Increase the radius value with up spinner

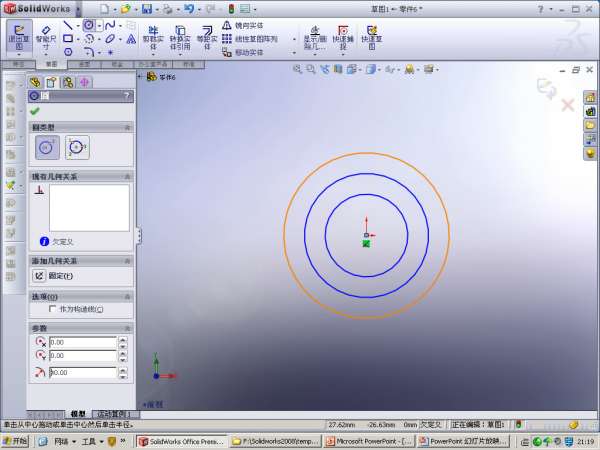(123, 370)
